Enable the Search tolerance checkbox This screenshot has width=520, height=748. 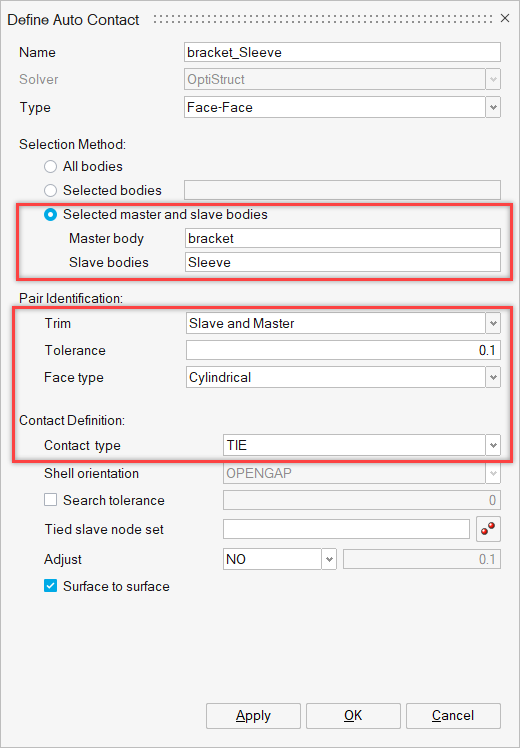tap(50, 500)
